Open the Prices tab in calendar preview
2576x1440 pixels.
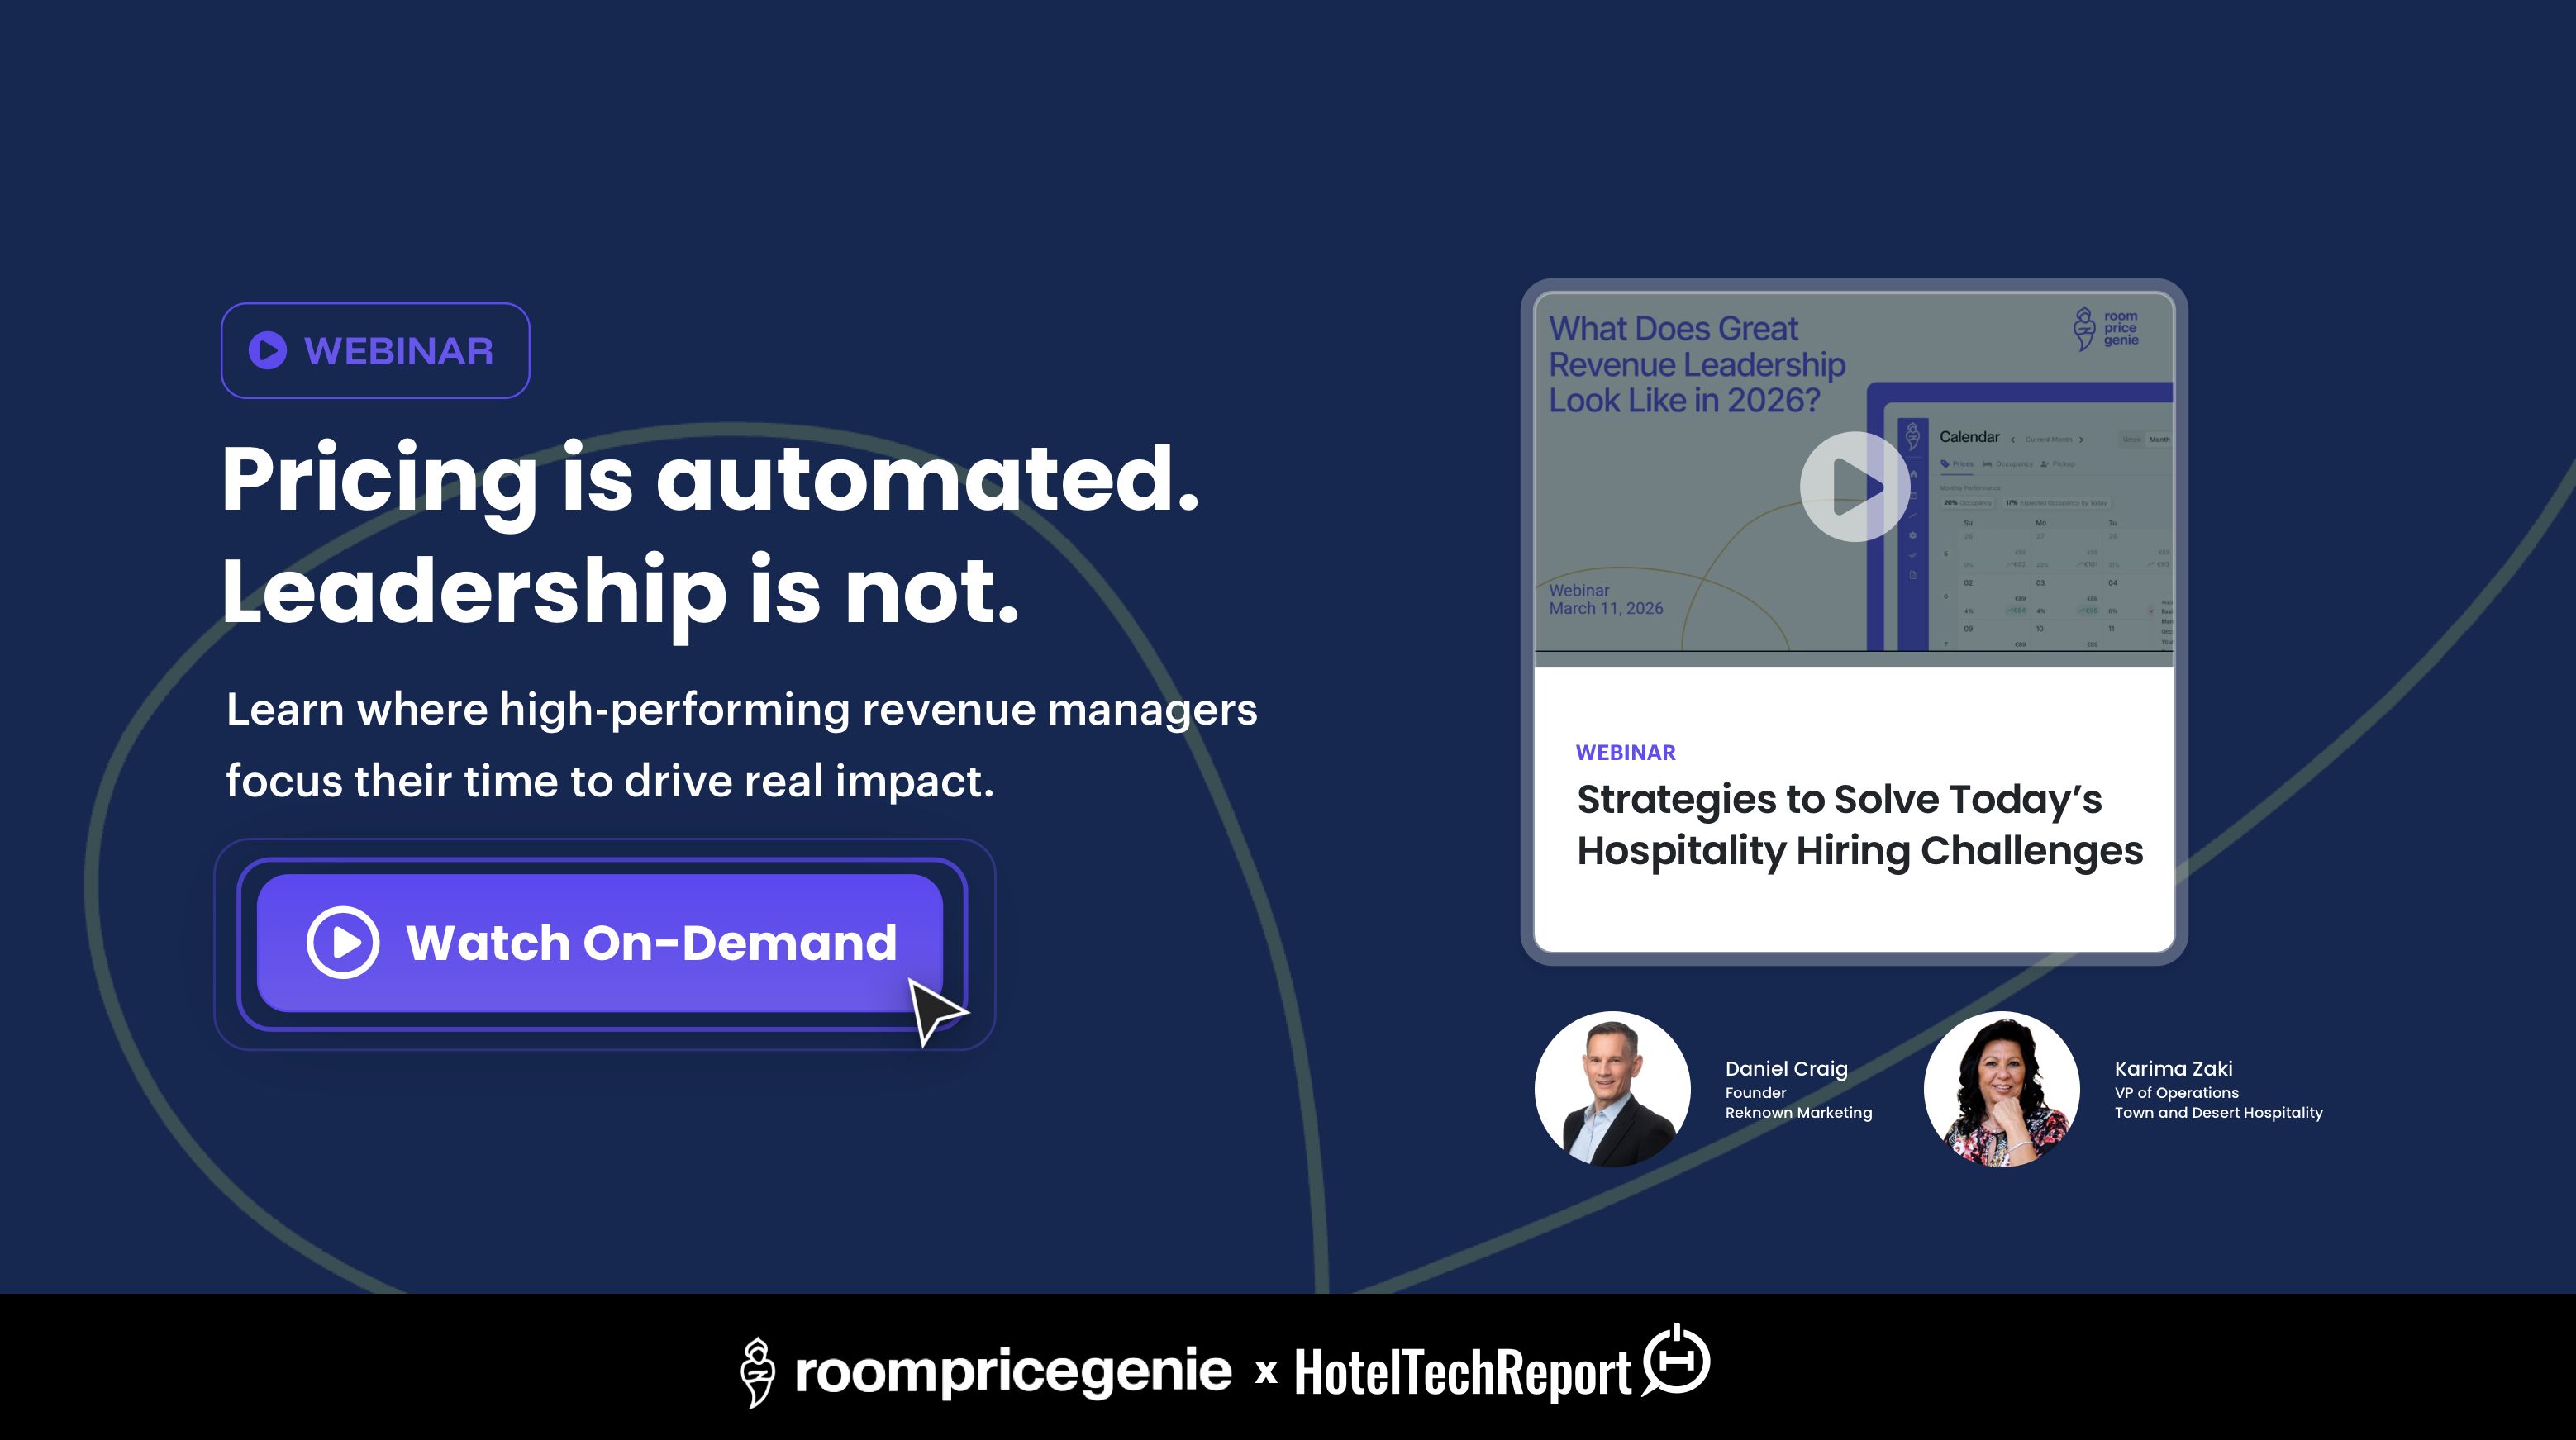tap(1958, 464)
